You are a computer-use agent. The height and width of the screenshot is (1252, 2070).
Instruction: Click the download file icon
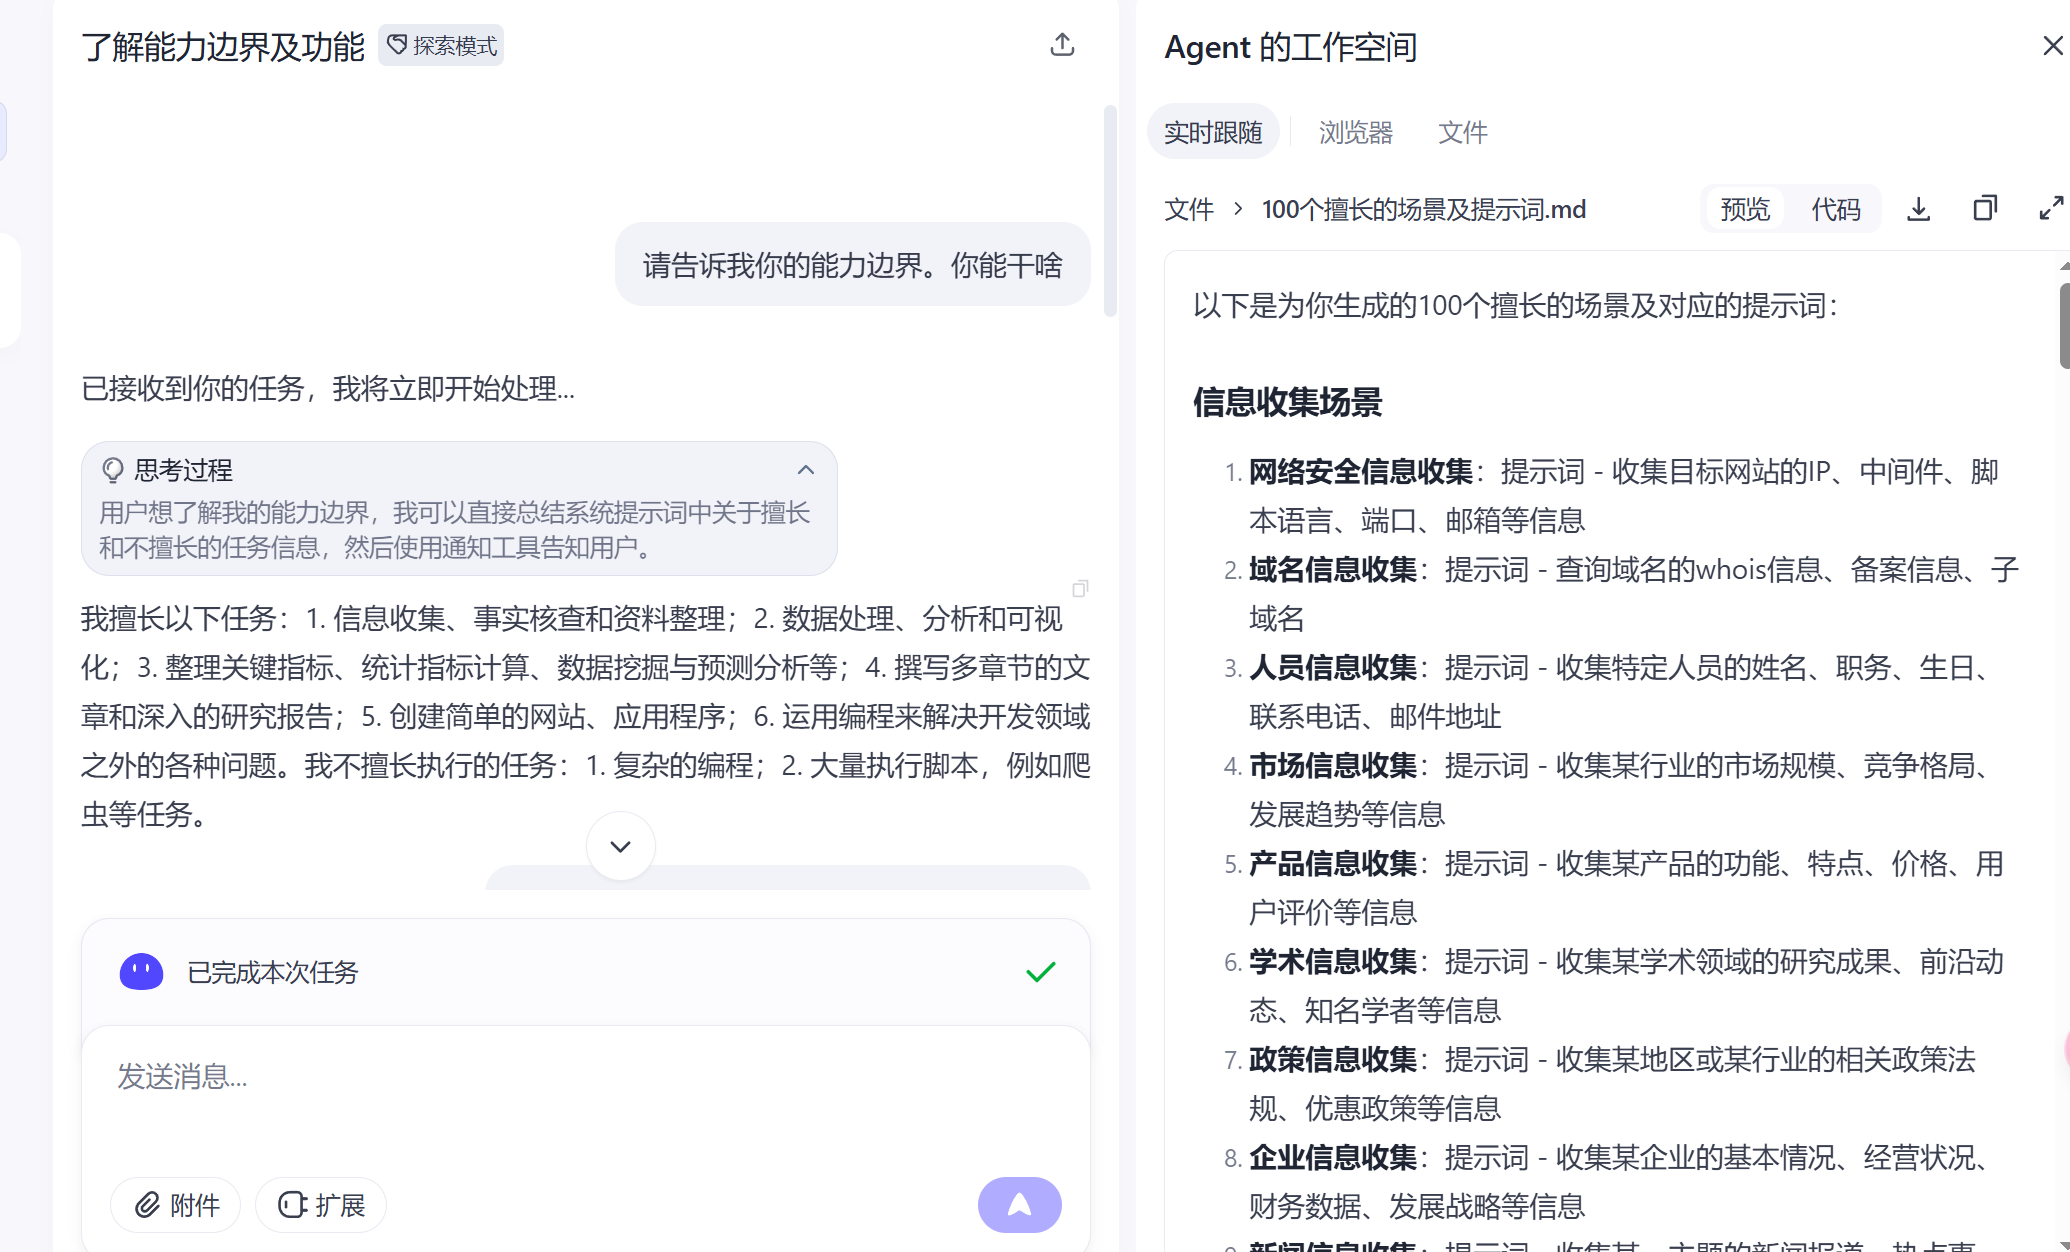[x=1918, y=209]
